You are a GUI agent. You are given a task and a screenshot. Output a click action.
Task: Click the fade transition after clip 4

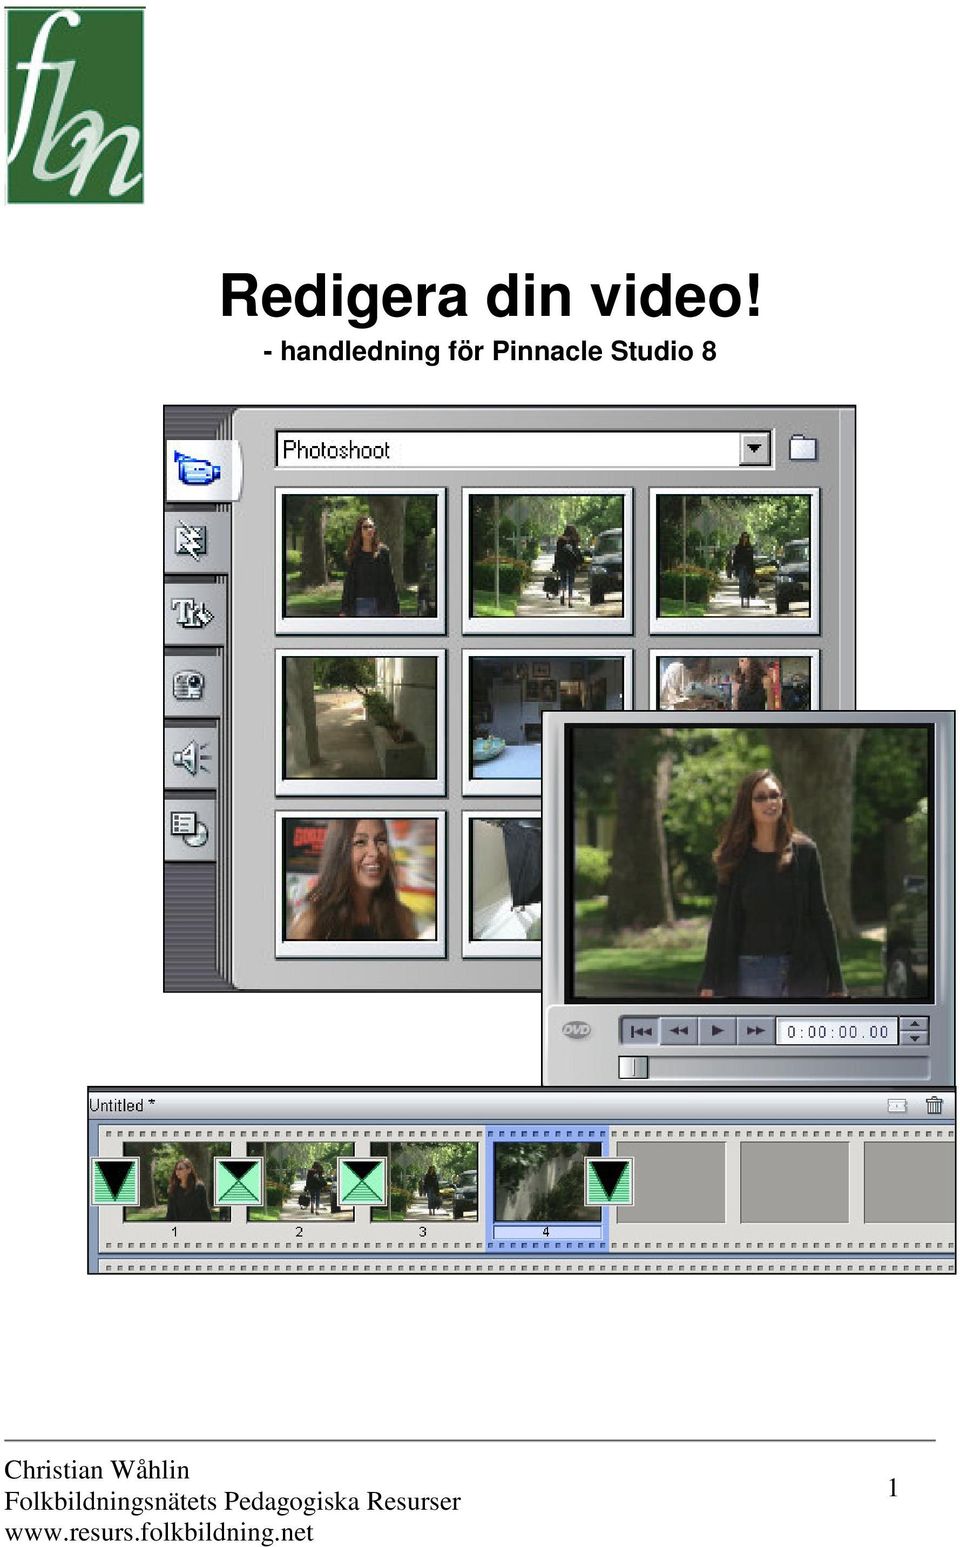coord(609,1181)
